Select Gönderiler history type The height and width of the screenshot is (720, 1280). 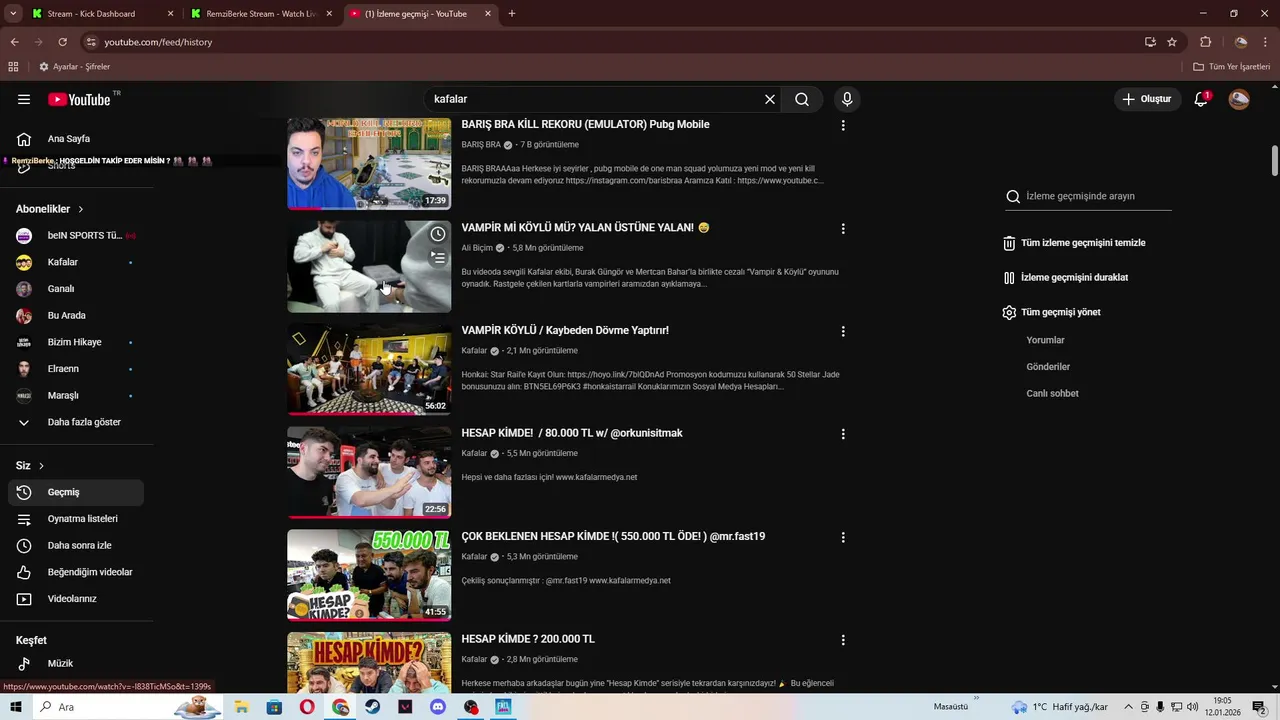tap(1048, 367)
